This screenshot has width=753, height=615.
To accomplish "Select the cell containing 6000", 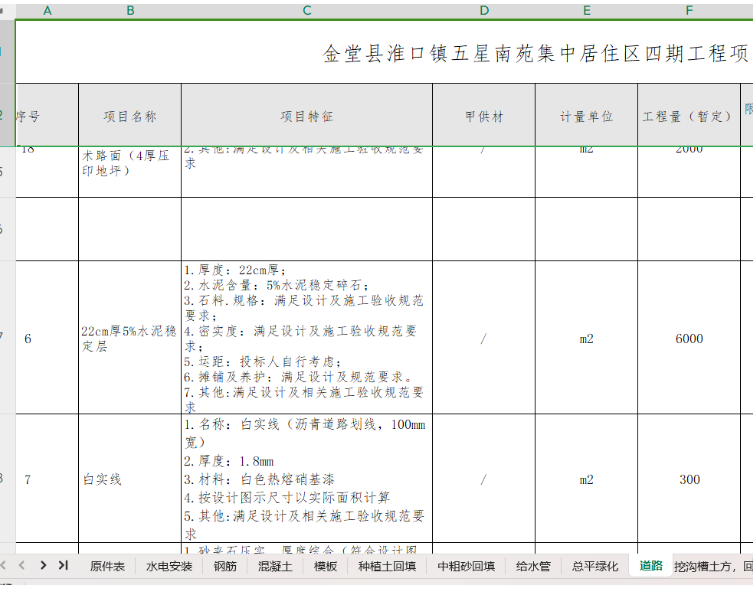I will 689,339.
